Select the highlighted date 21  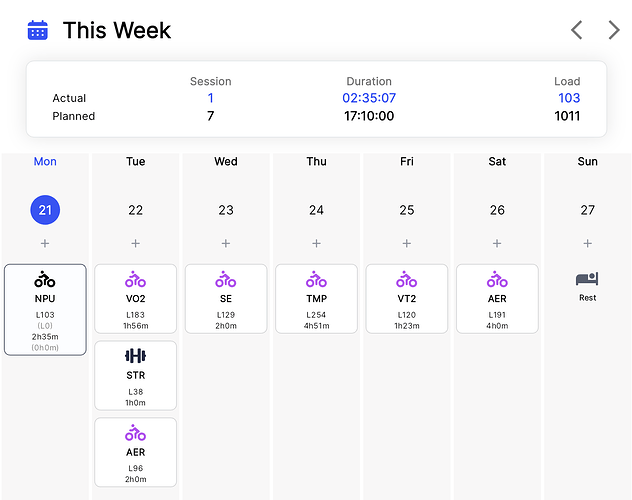pyautogui.click(x=45, y=210)
